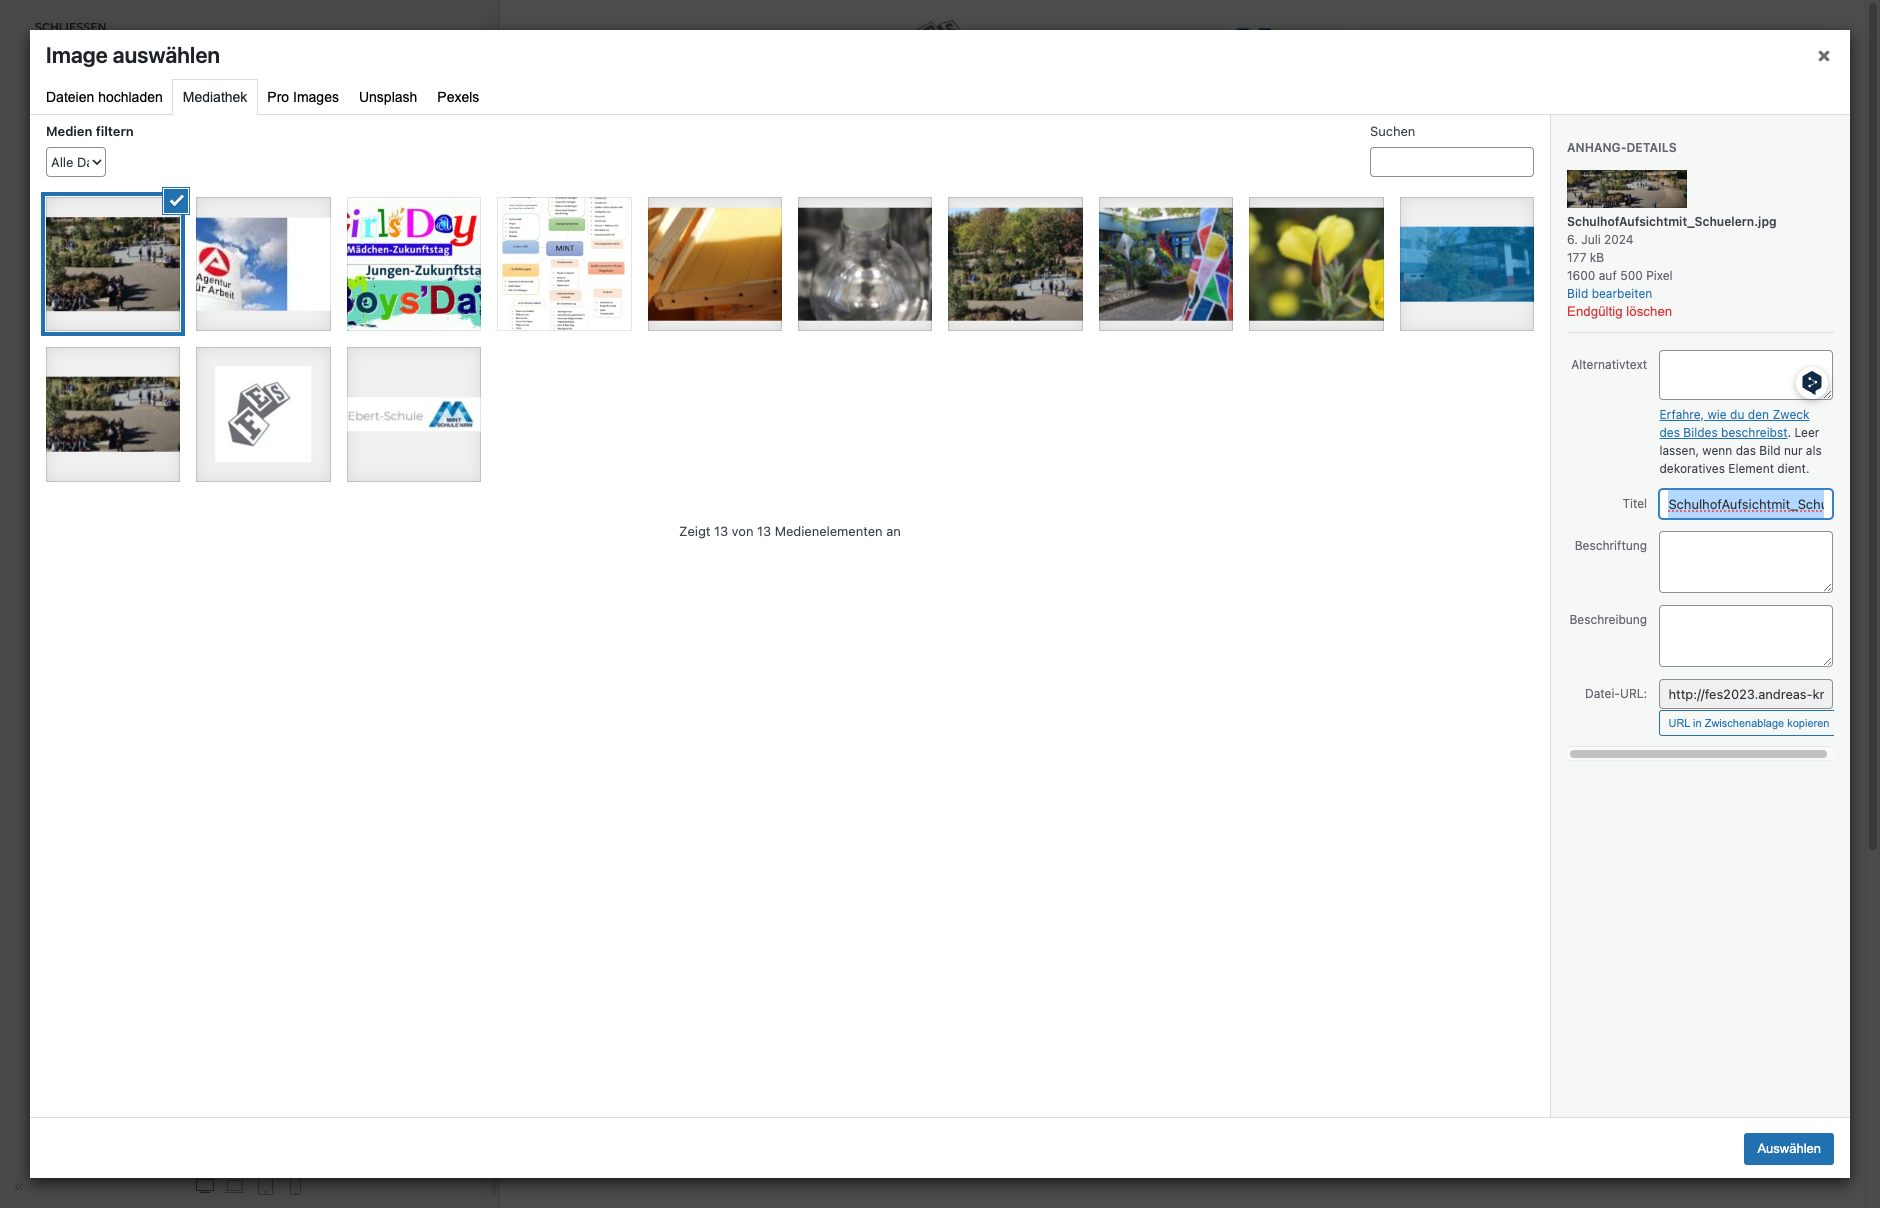Select the glass flask thumbnail
Screen dimensions: 1880x1208
[865, 264]
